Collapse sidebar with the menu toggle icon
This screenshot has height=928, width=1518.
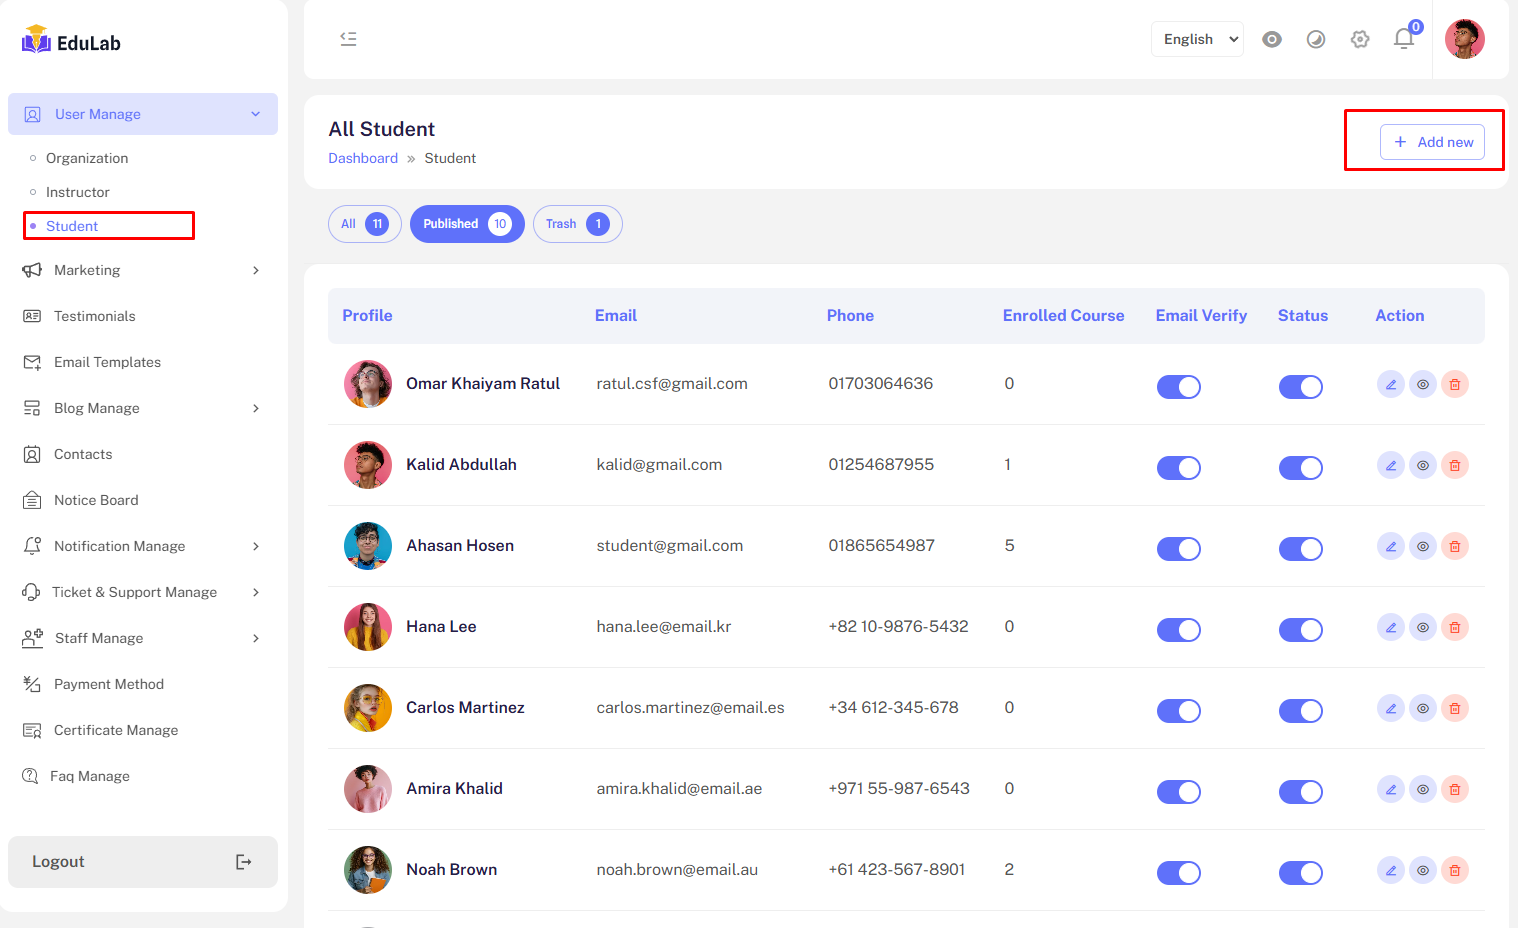[x=348, y=39]
